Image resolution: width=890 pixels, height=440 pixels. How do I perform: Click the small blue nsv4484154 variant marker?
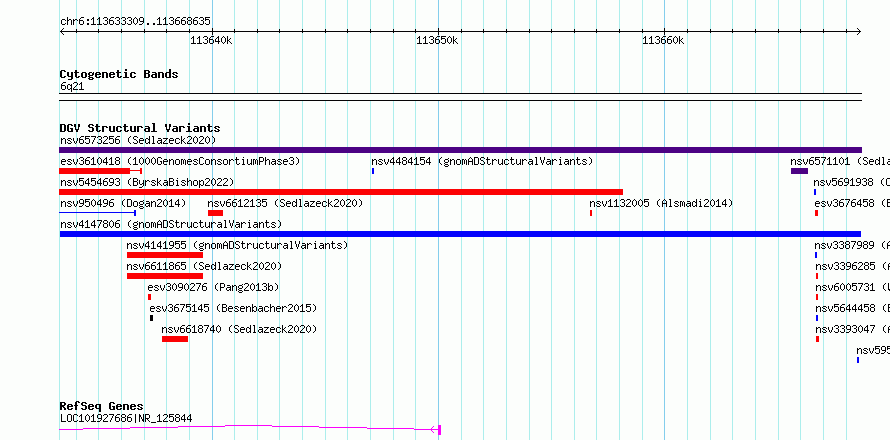click(373, 171)
